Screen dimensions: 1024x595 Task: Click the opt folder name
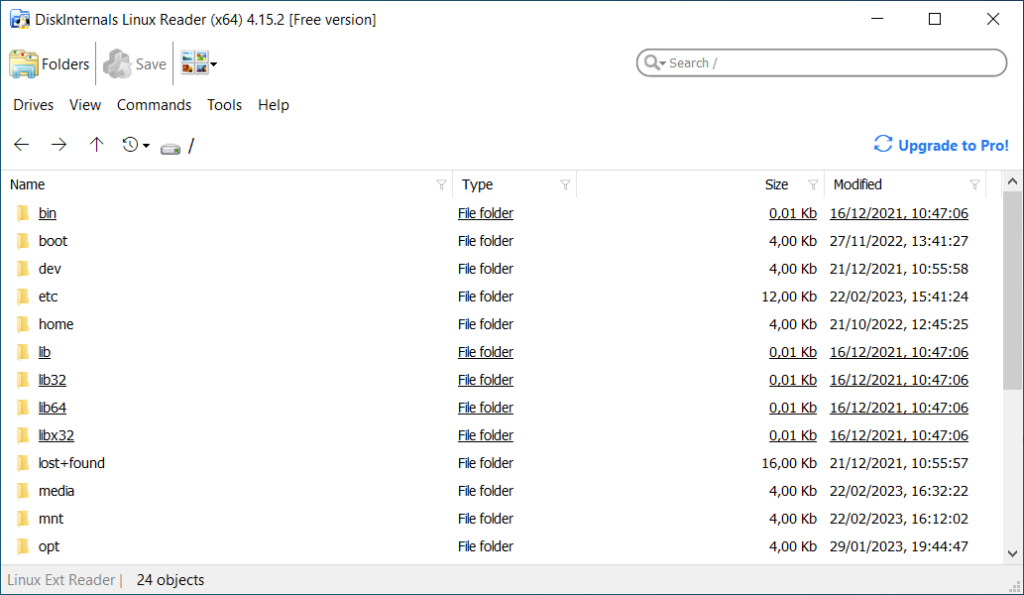pyautogui.click(x=49, y=547)
